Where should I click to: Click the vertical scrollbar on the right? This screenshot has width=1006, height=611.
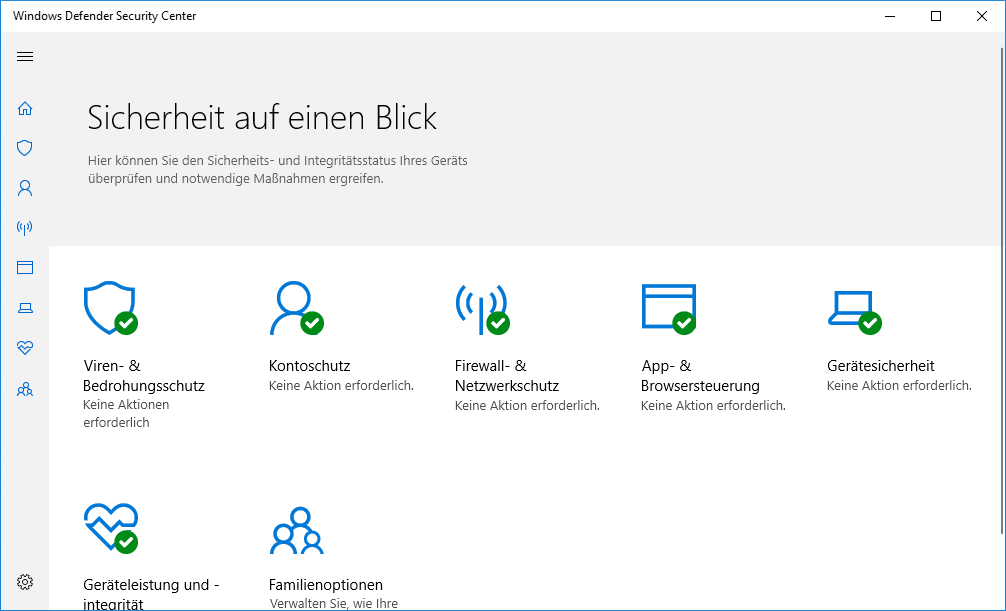1002,289
